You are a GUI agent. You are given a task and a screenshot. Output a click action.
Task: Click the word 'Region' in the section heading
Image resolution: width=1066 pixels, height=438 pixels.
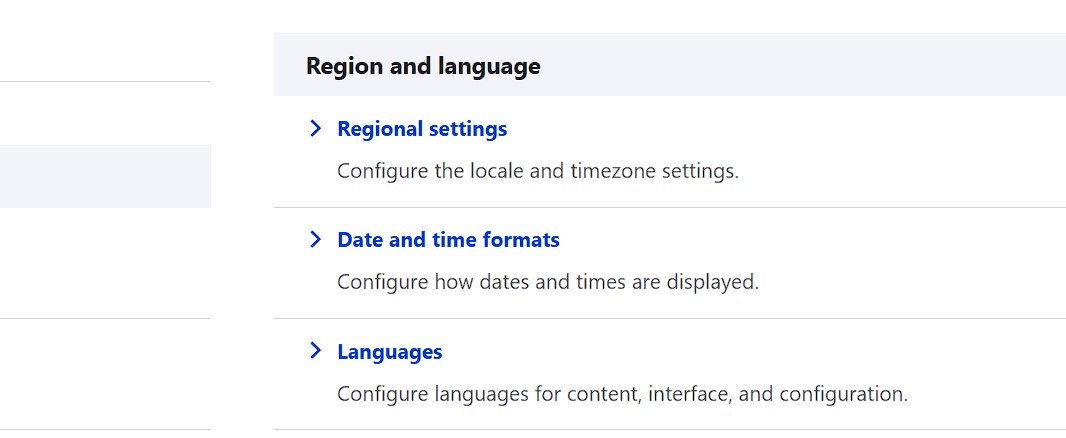point(342,66)
